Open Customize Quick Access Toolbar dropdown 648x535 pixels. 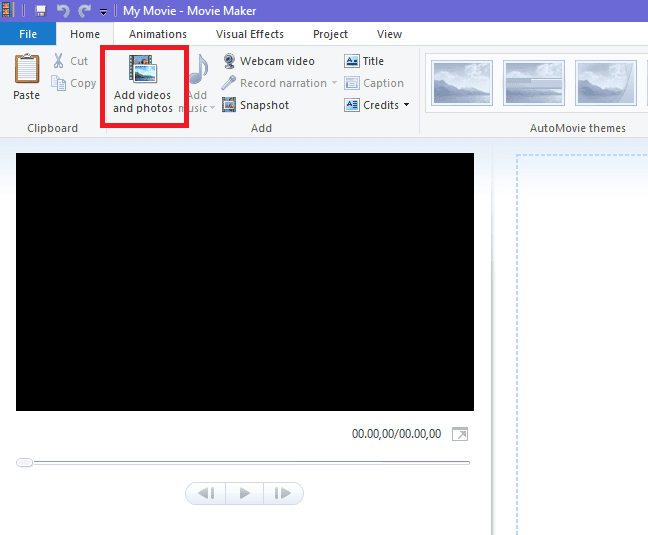click(103, 12)
